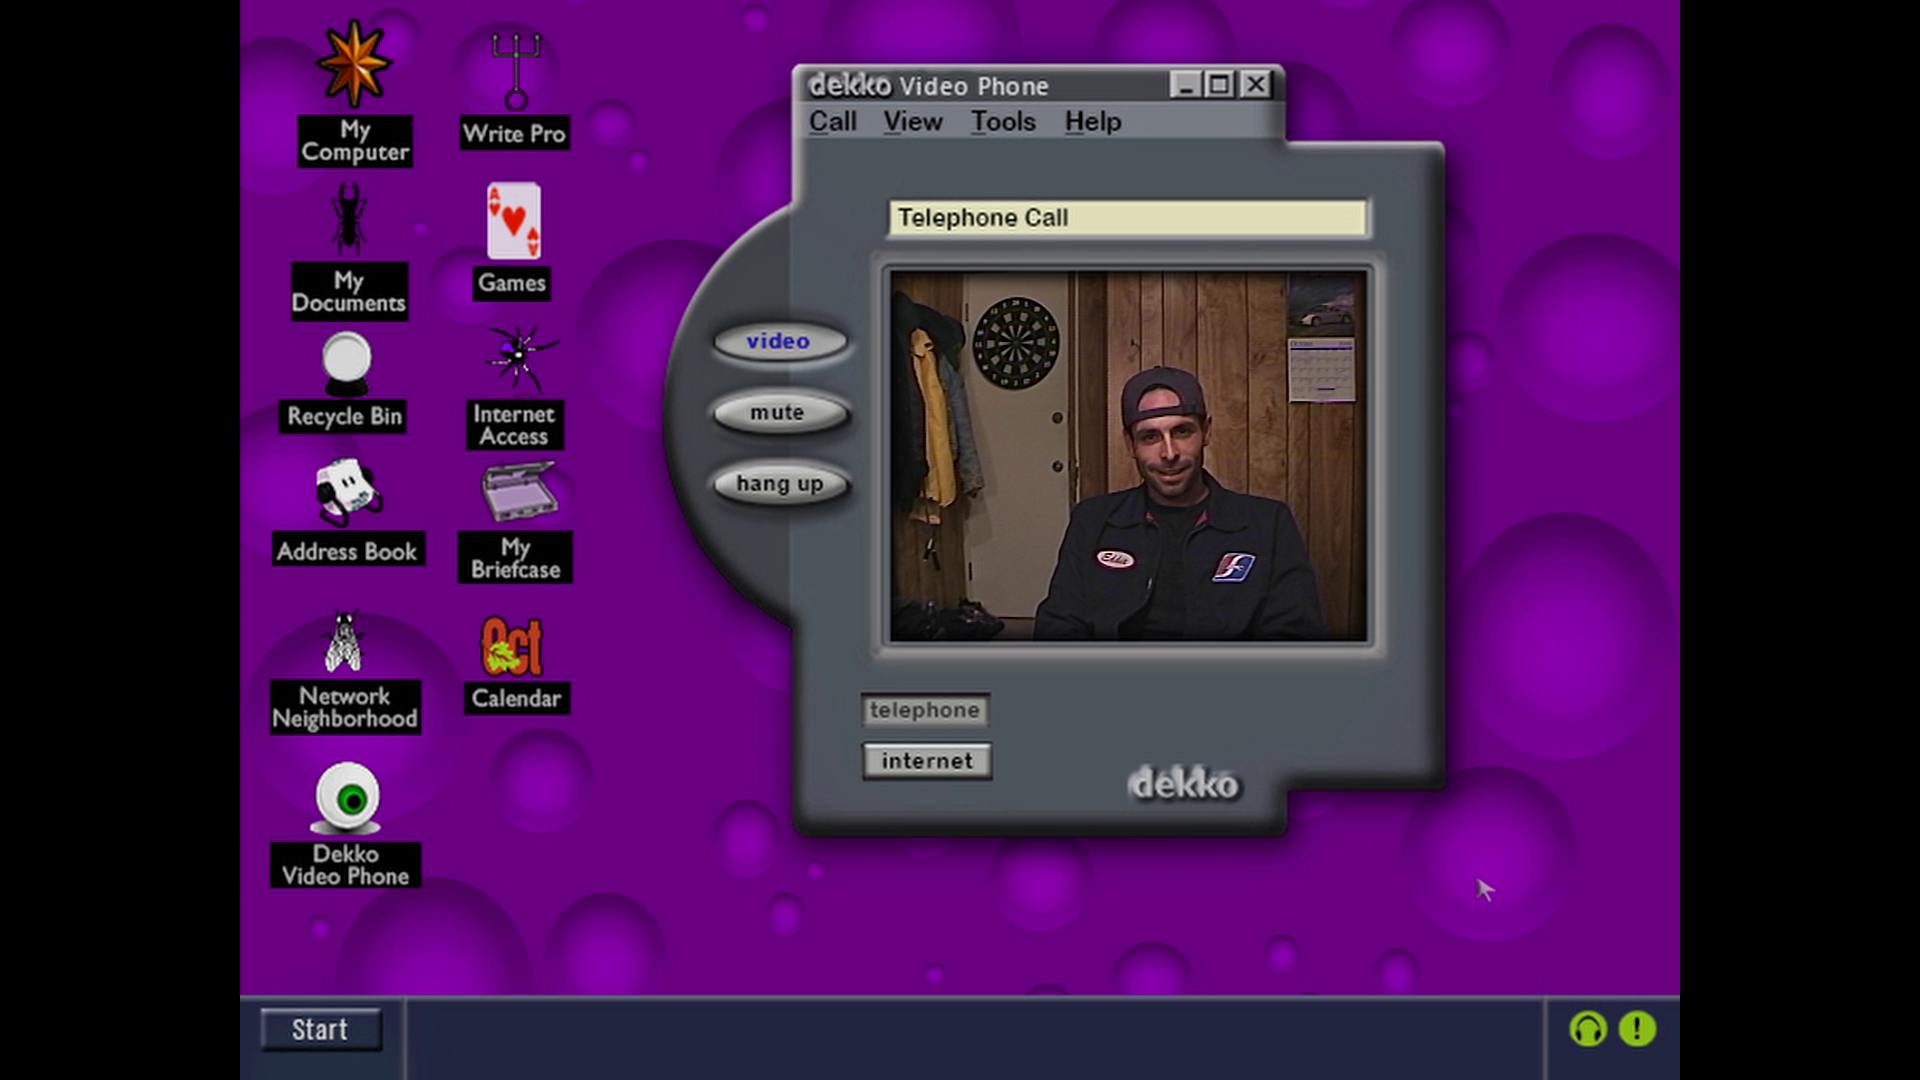1920x1080 pixels.
Task: Open the My Documents beetle icon
Action: (x=349, y=219)
